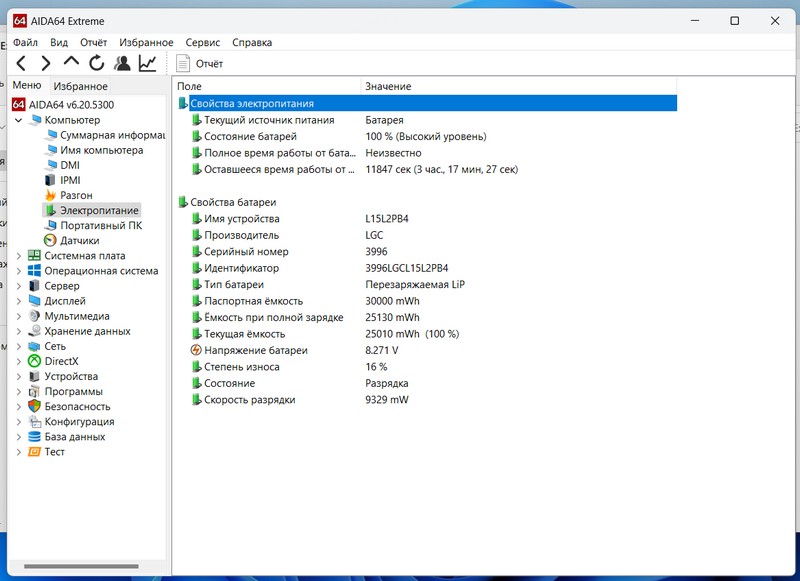The height and width of the screenshot is (581, 800).
Task: Open the Файл menu
Action: pos(26,43)
